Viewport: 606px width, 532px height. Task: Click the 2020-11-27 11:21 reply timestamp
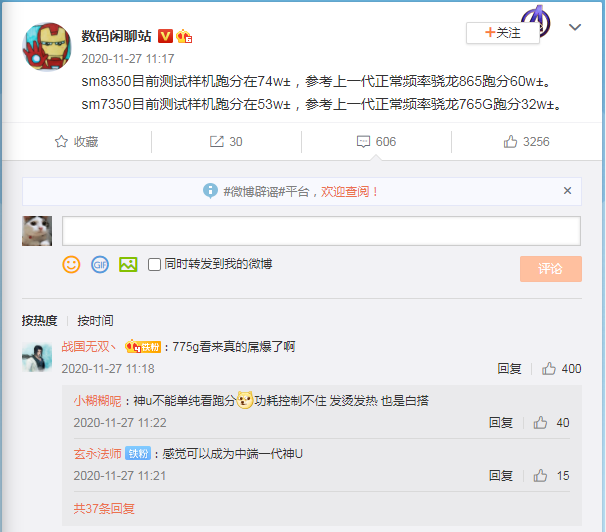pyautogui.click(x=120, y=476)
